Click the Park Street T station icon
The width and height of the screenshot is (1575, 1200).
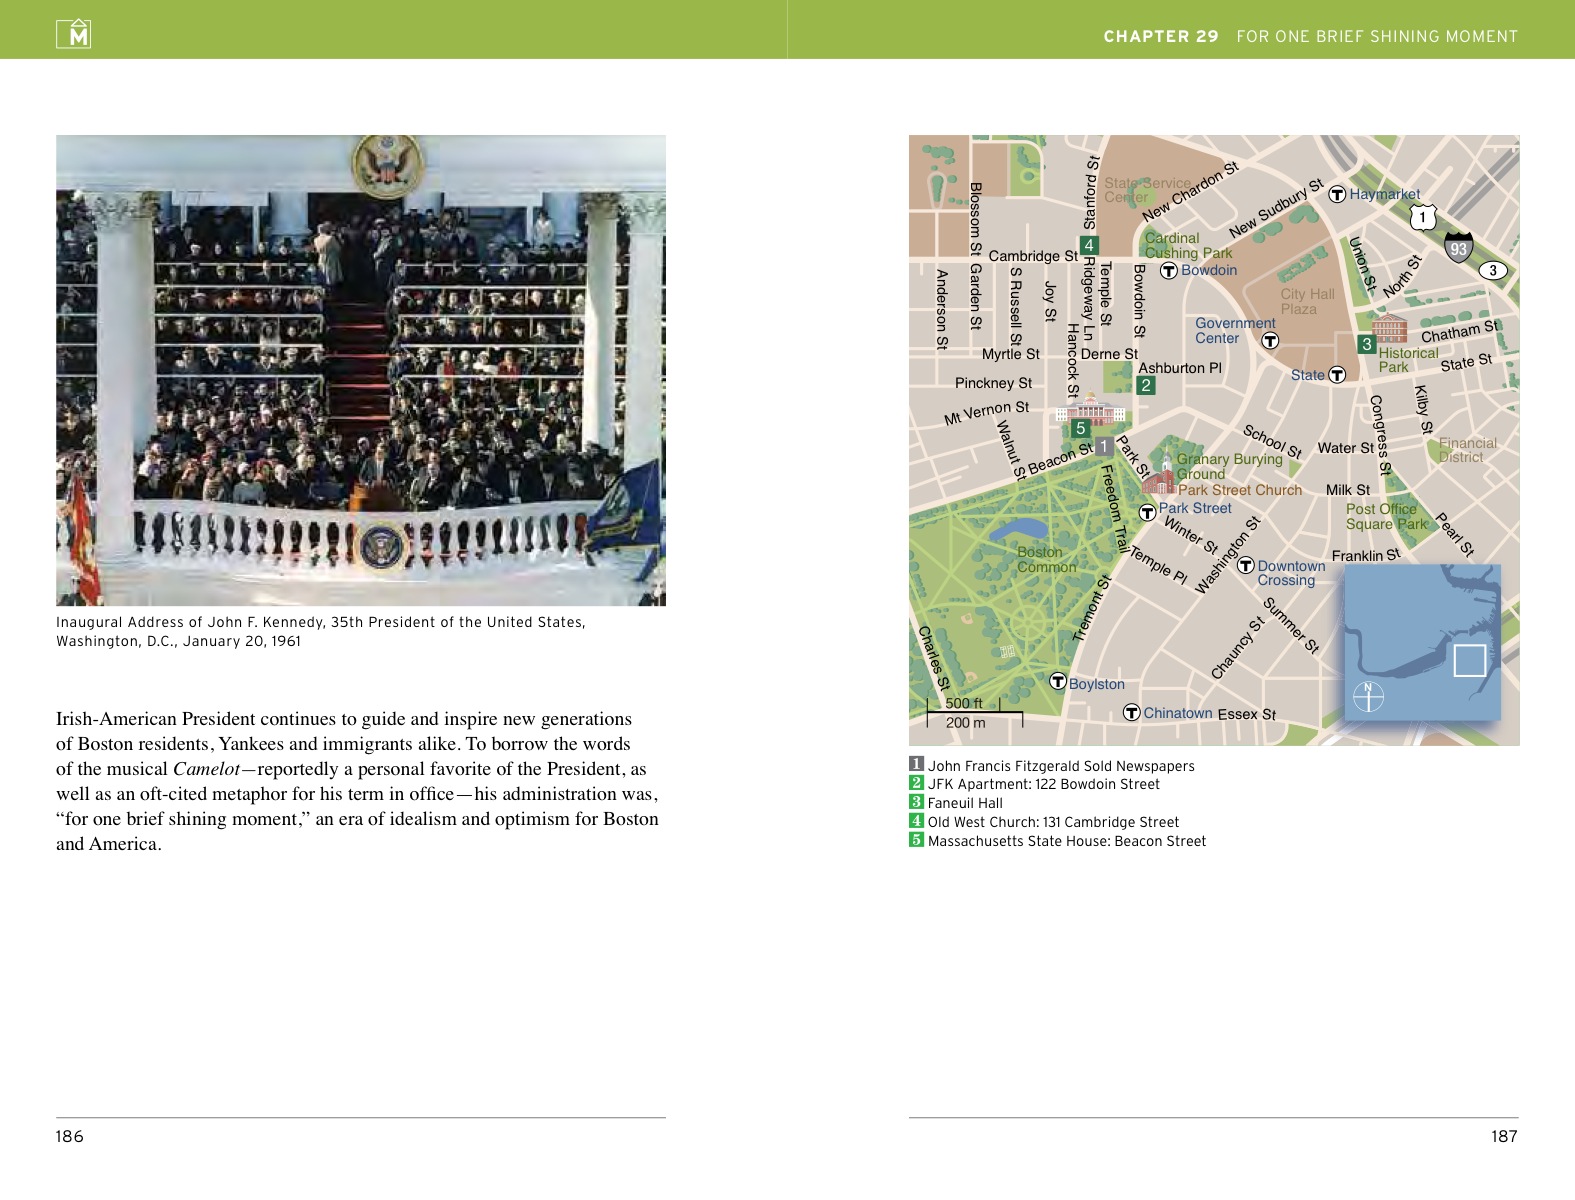(1148, 512)
